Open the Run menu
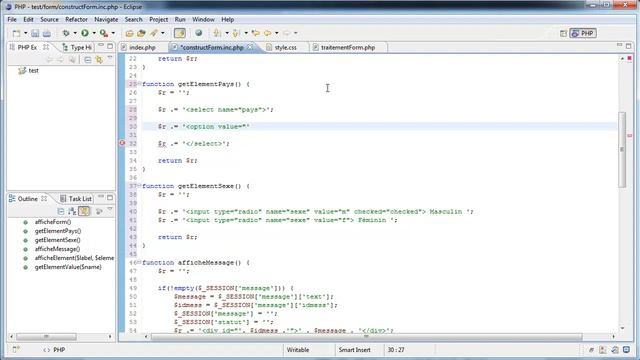 [180, 20]
